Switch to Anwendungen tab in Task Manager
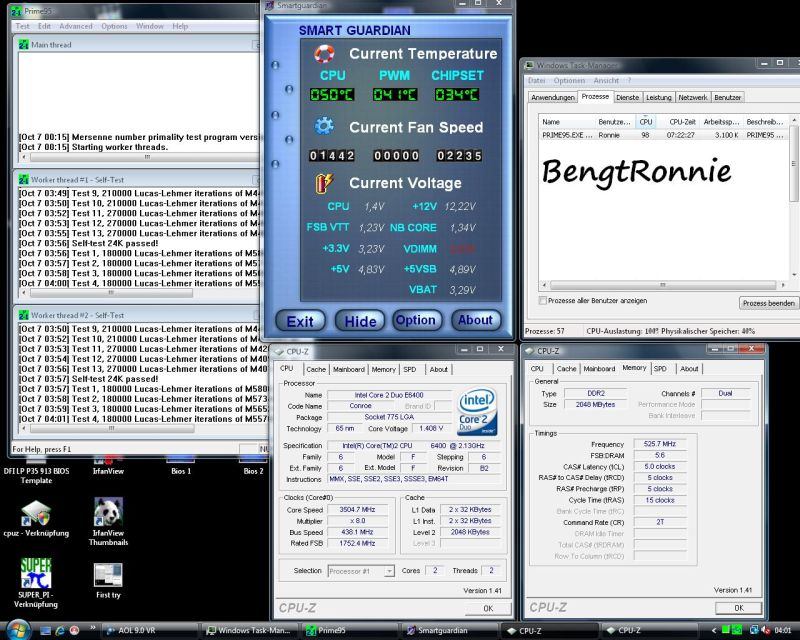Image resolution: width=800 pixels, height=640 pixels. tap(553, 97)
